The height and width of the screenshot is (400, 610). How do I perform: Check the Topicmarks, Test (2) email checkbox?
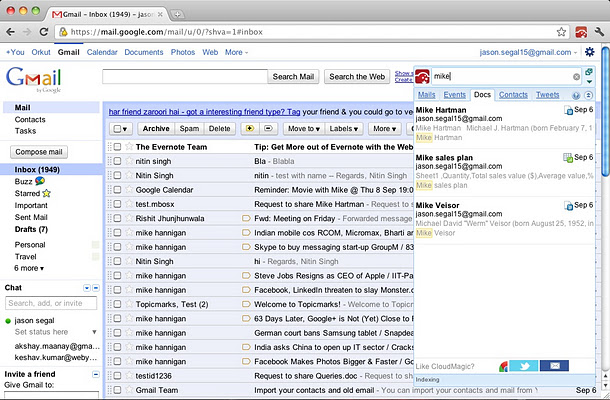click(x=117, y=304)
